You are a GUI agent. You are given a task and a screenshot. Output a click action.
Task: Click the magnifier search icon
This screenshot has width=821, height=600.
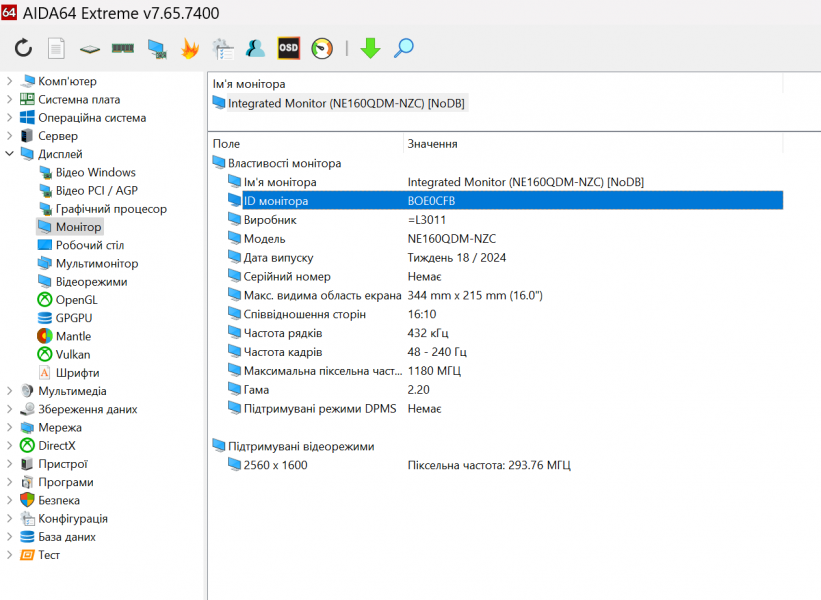[x=404, y=48]
